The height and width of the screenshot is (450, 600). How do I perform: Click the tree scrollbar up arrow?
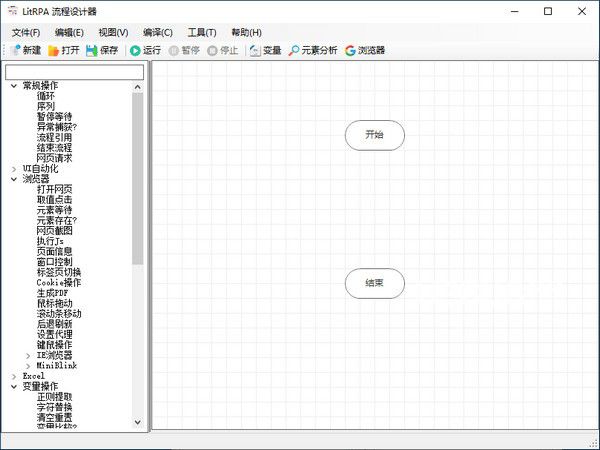click(x=138, y=87)
